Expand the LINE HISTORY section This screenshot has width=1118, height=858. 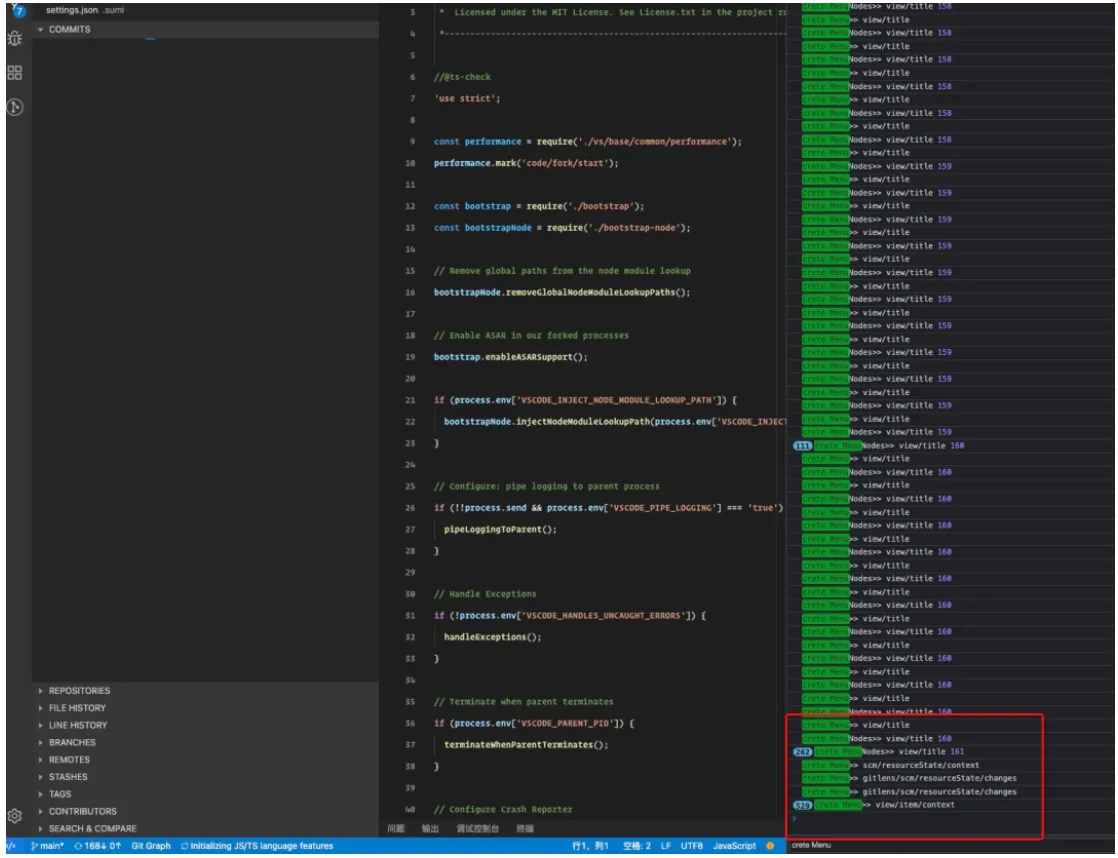(x=205, y=725)
